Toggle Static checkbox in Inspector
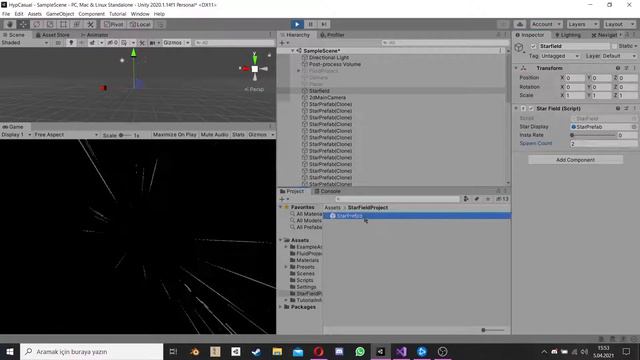The height and width of the screenshot is (360, 640). [614, 47]
